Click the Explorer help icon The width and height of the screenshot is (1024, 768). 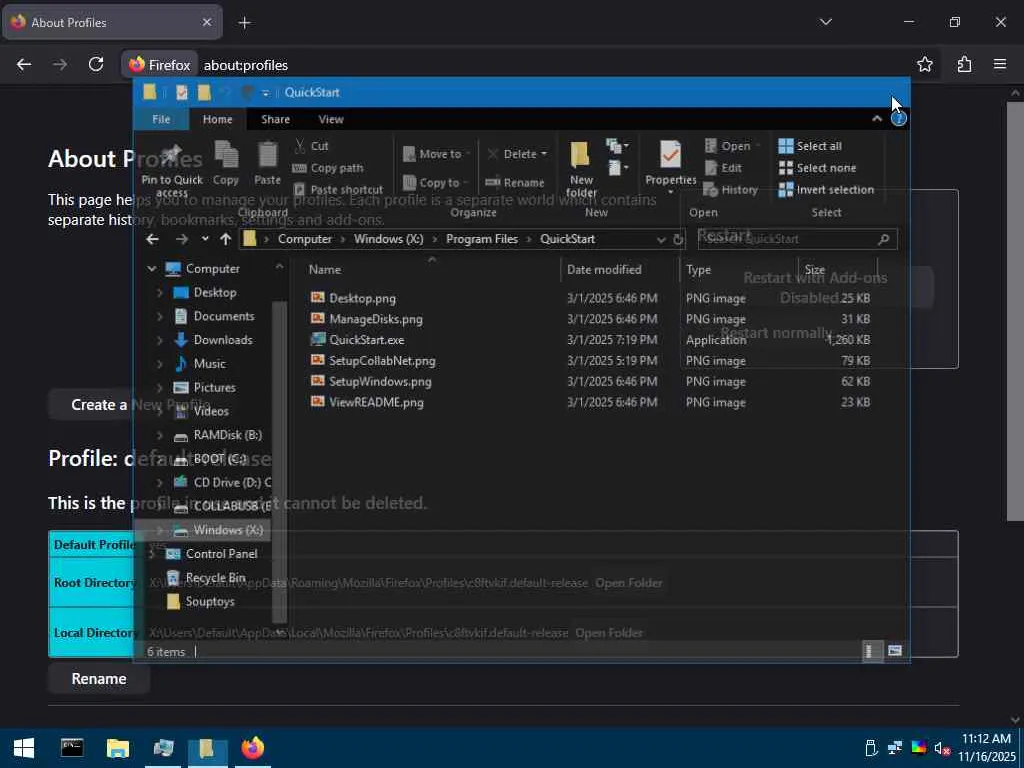899,119
